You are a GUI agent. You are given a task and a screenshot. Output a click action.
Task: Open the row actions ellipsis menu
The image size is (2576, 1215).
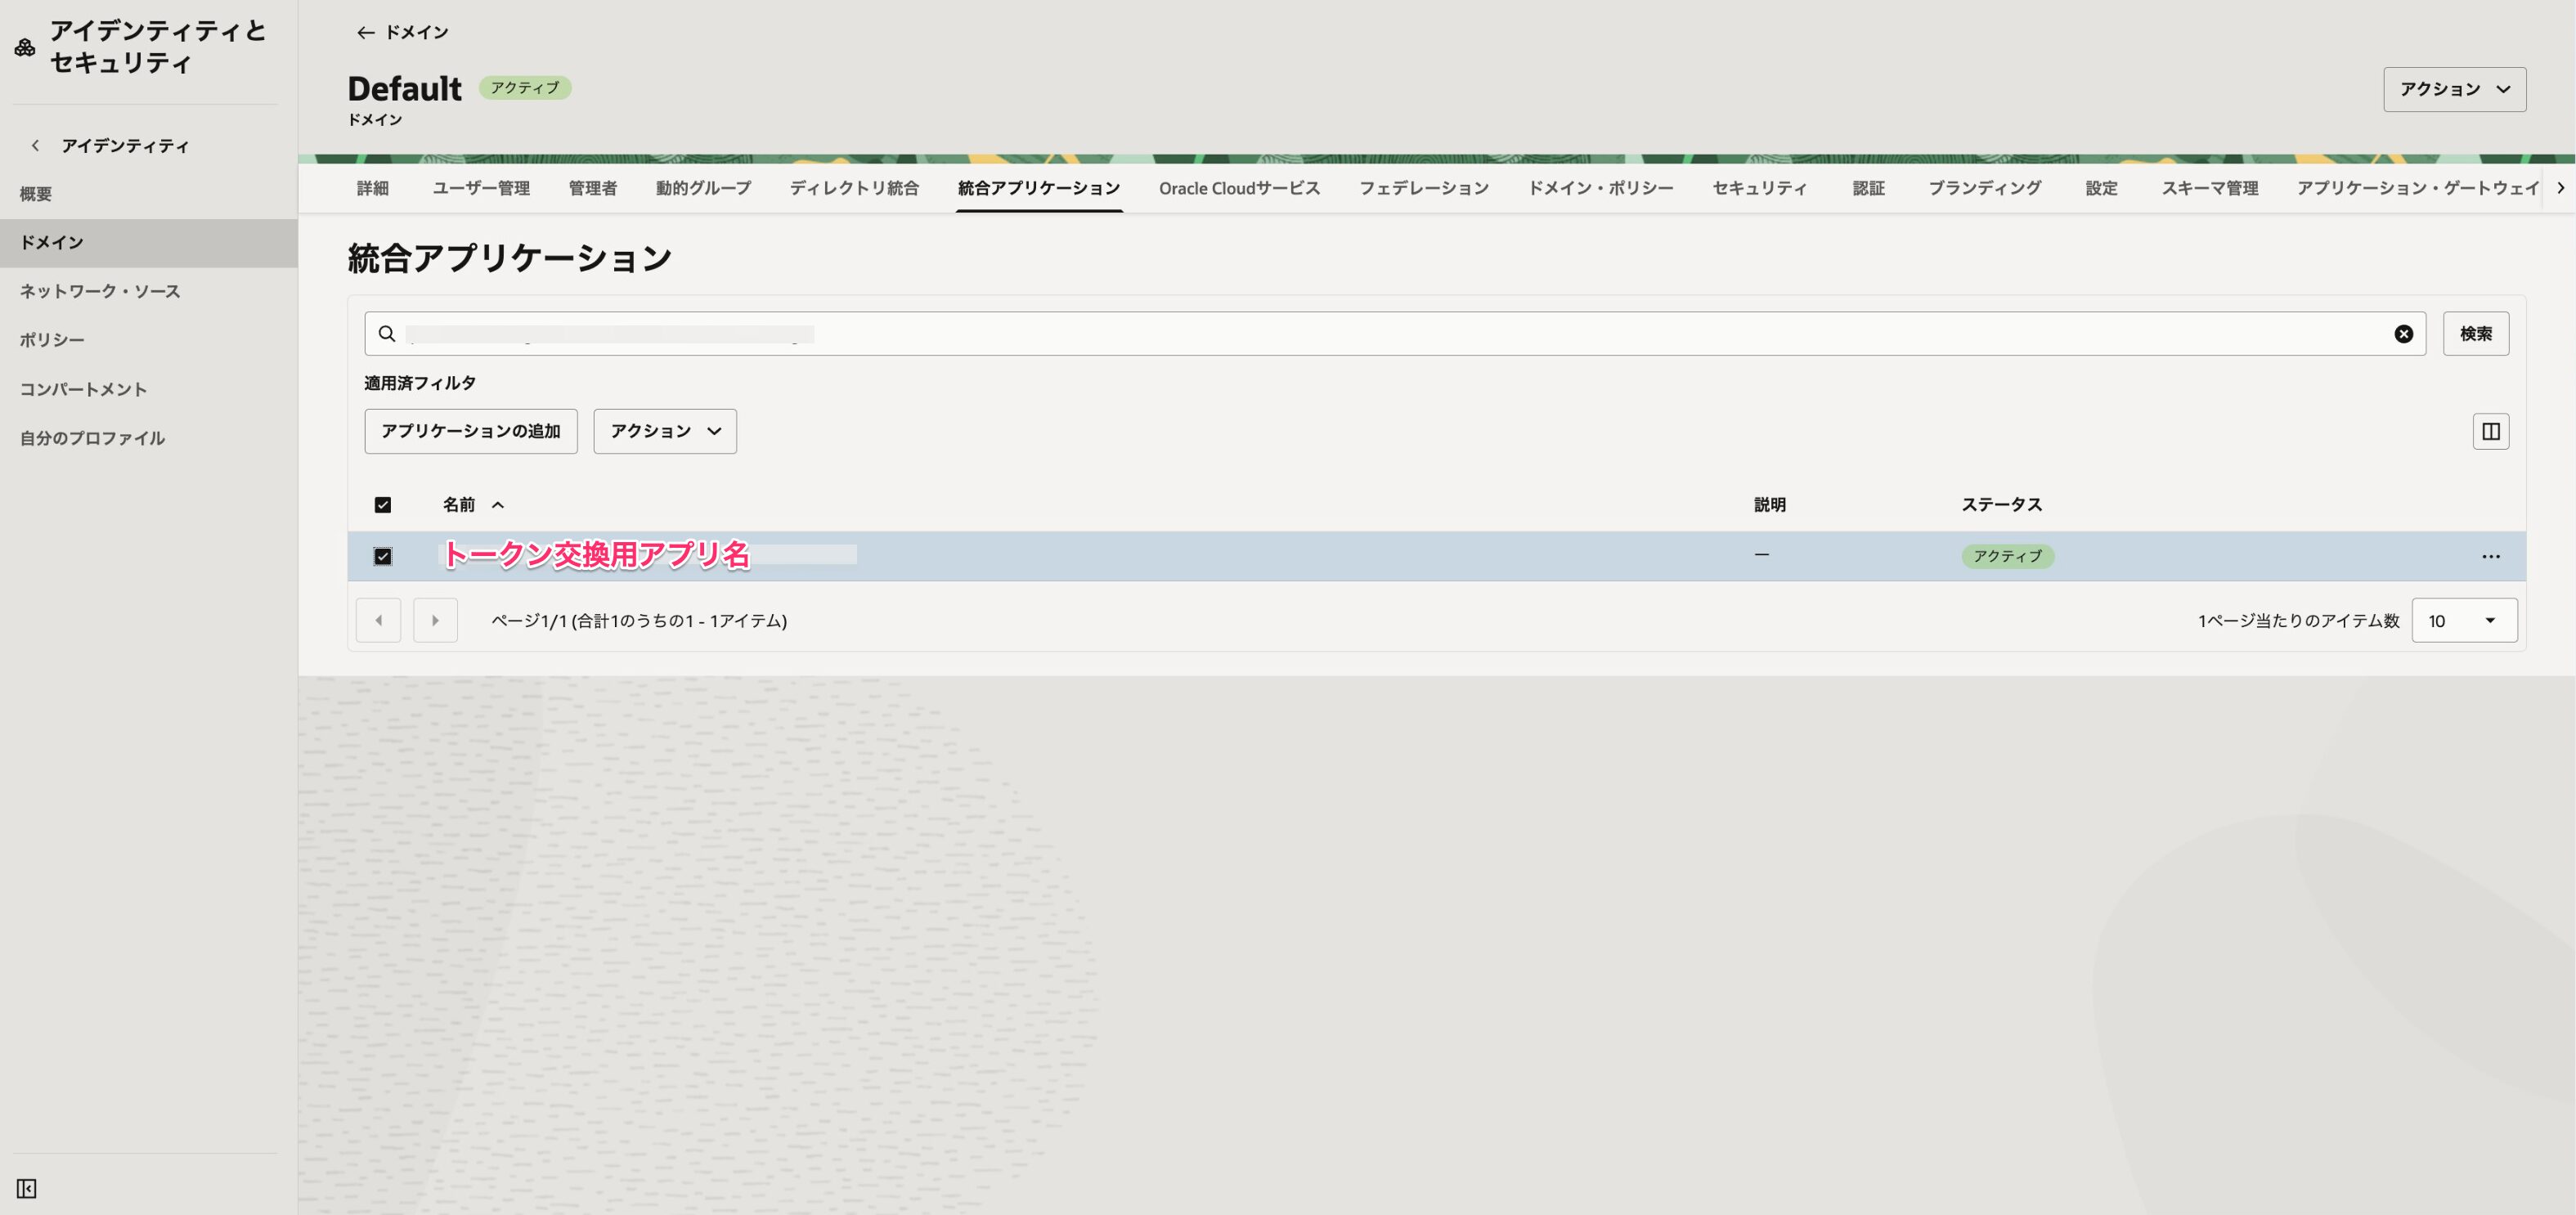[2491, 556]
